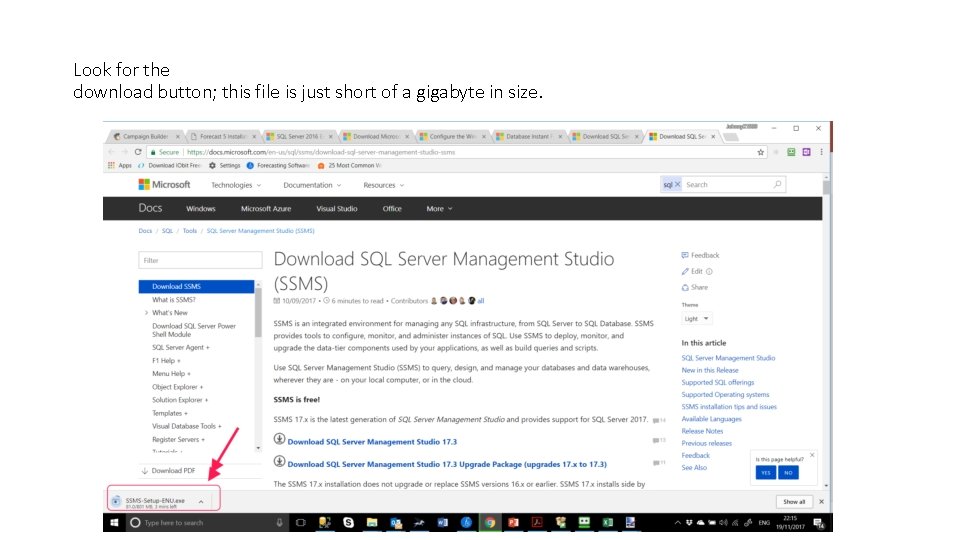The image size is (960, 540).
Task: Click the green Chrome extension icon
Action: 791,152
